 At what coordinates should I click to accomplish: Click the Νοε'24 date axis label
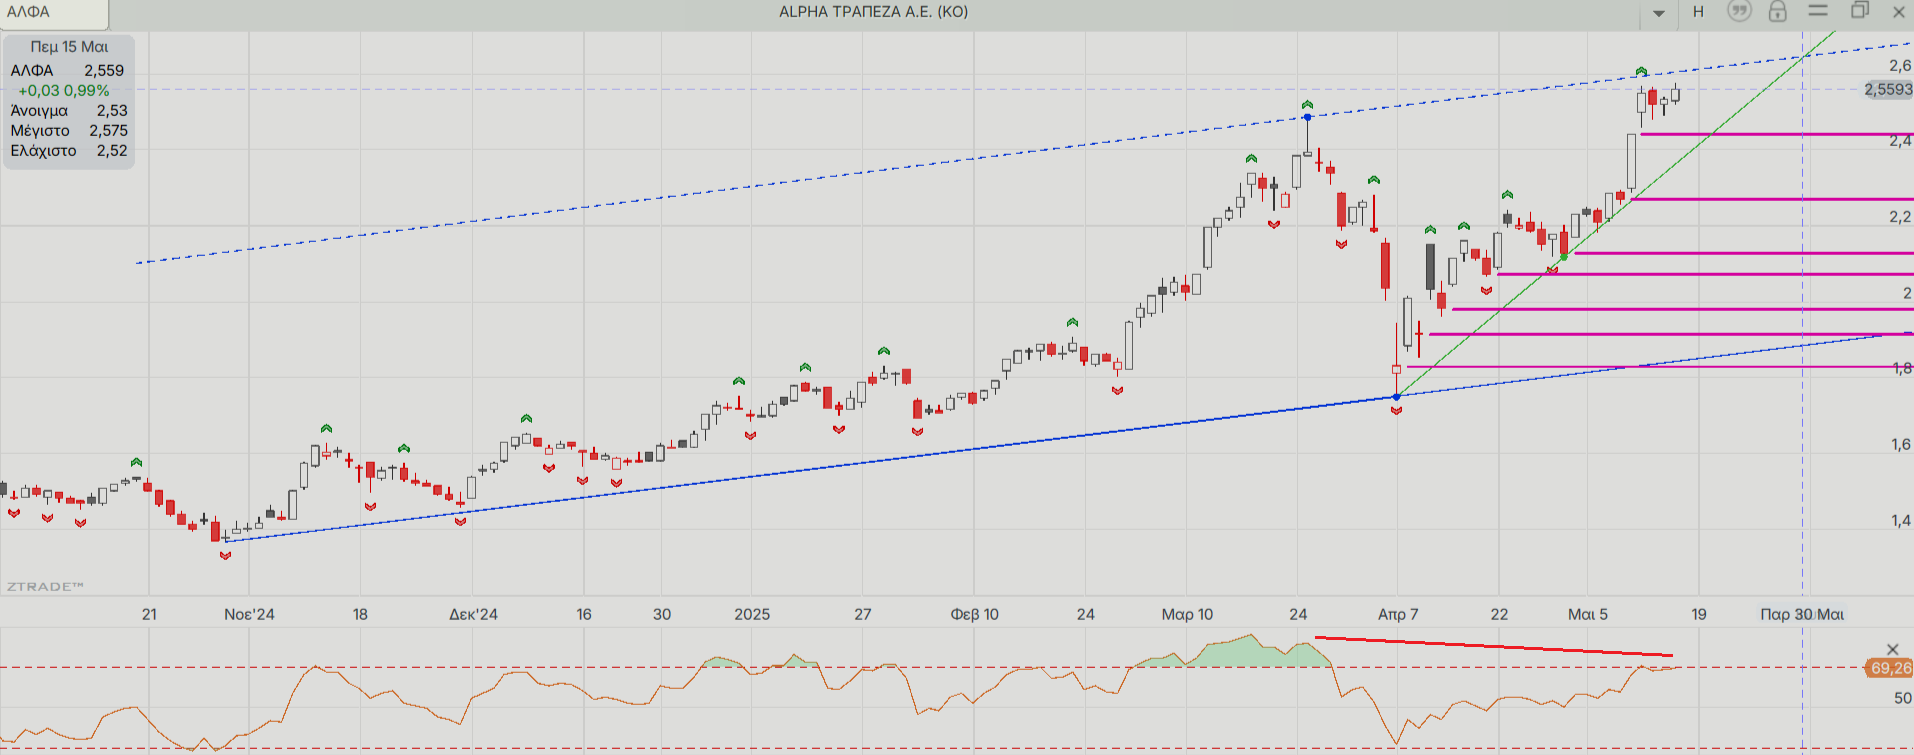click(249, 614)
